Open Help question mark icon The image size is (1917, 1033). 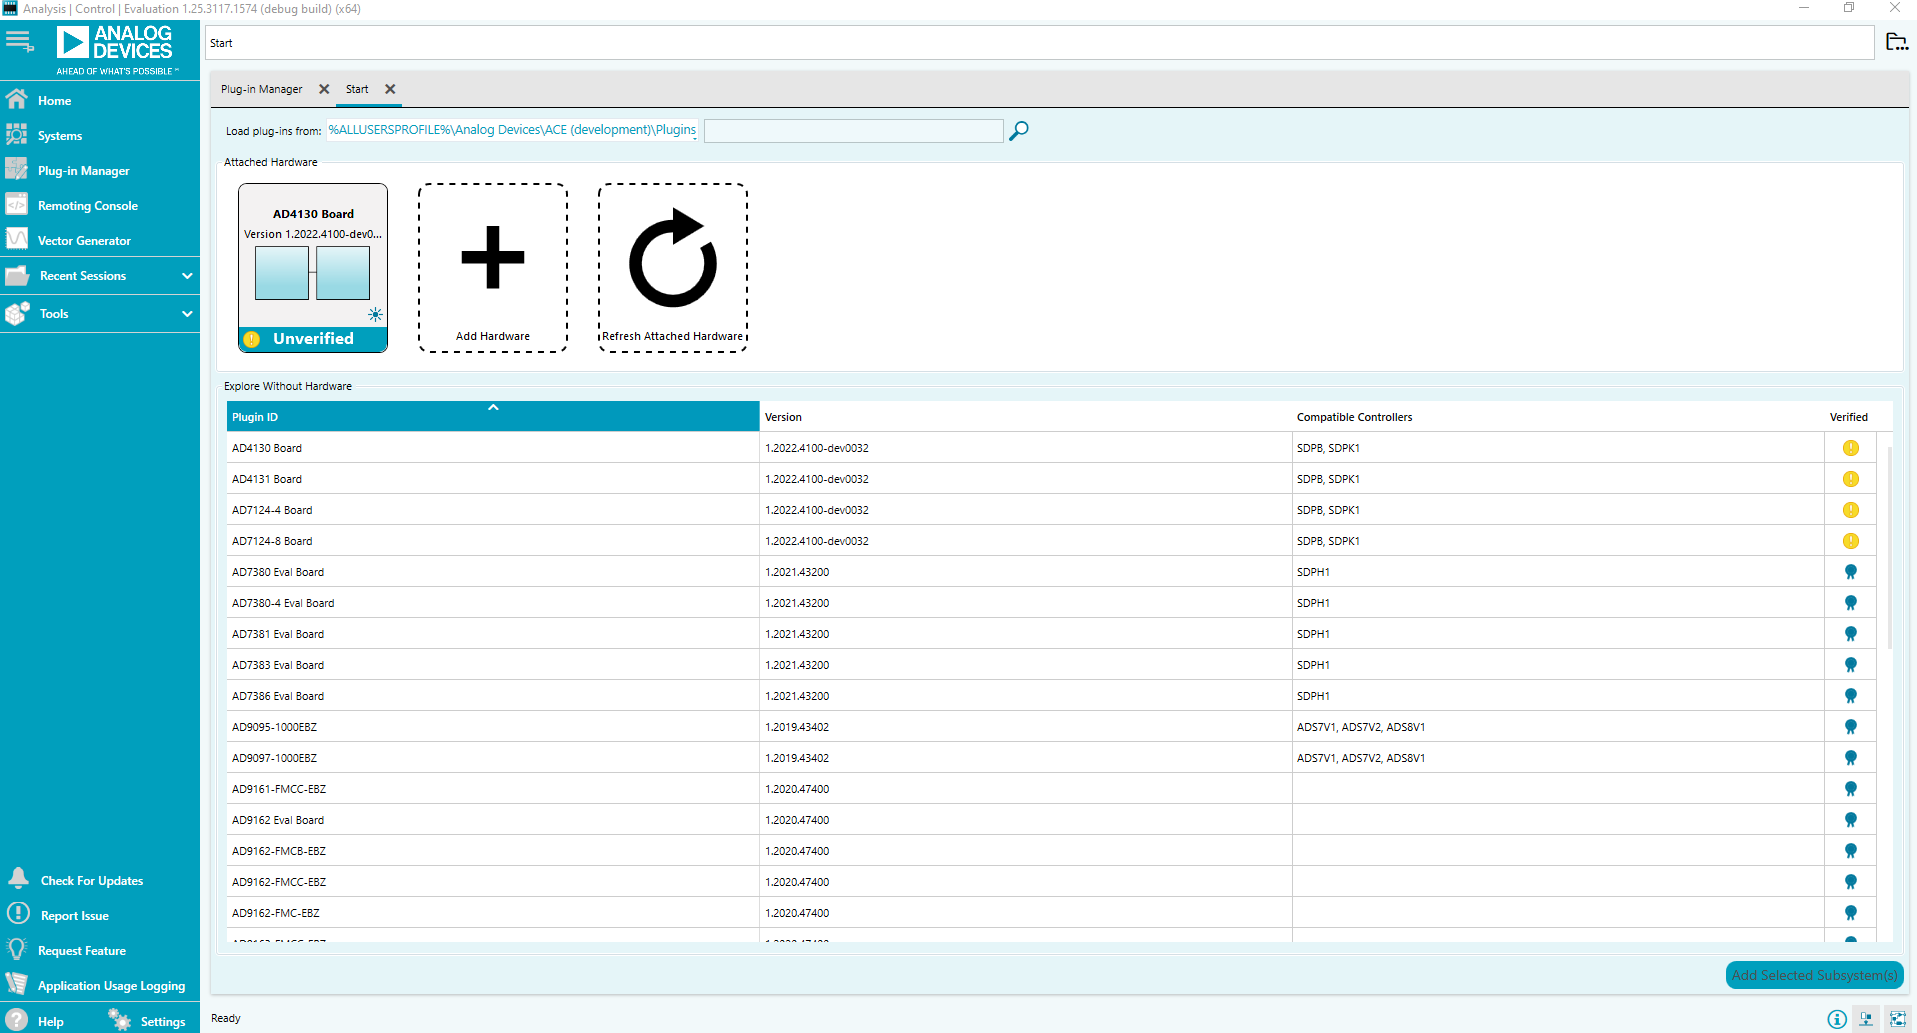click(17, 1020)
